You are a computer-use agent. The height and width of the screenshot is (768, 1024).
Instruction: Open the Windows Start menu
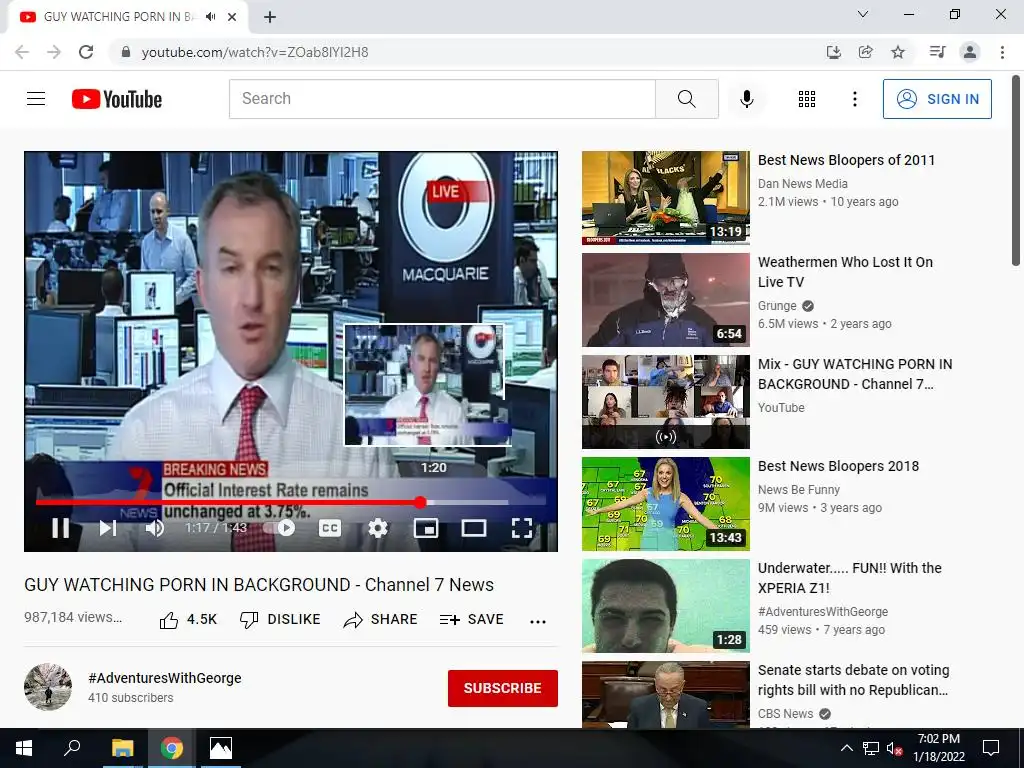(x=24, y=748)
